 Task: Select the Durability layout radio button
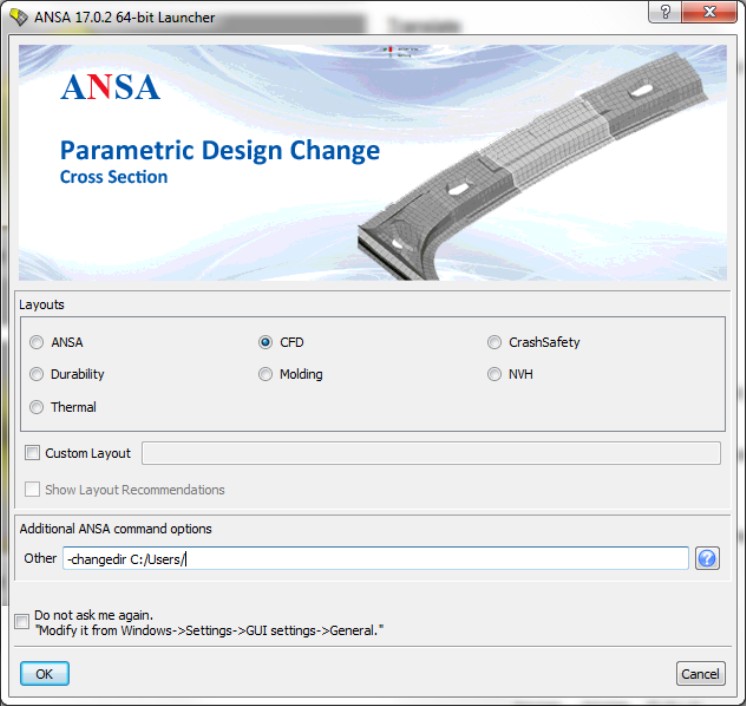pyautogui.click(x=37, y=374)
